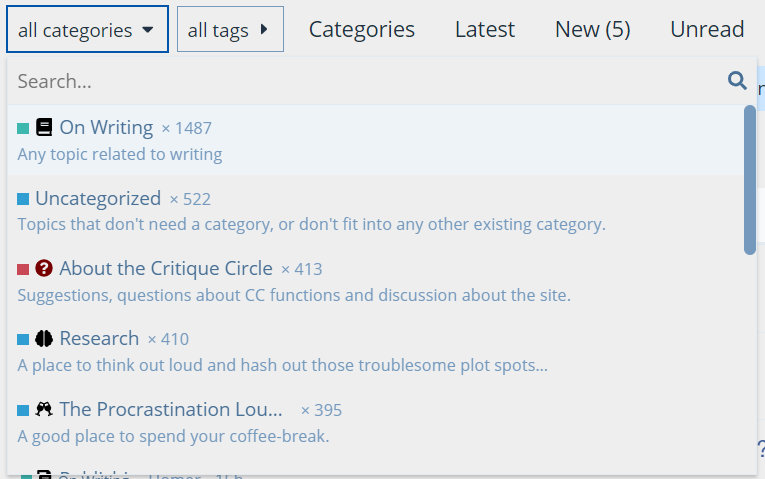
Task: Choose the Research category option
Action: tap(375, 351)
